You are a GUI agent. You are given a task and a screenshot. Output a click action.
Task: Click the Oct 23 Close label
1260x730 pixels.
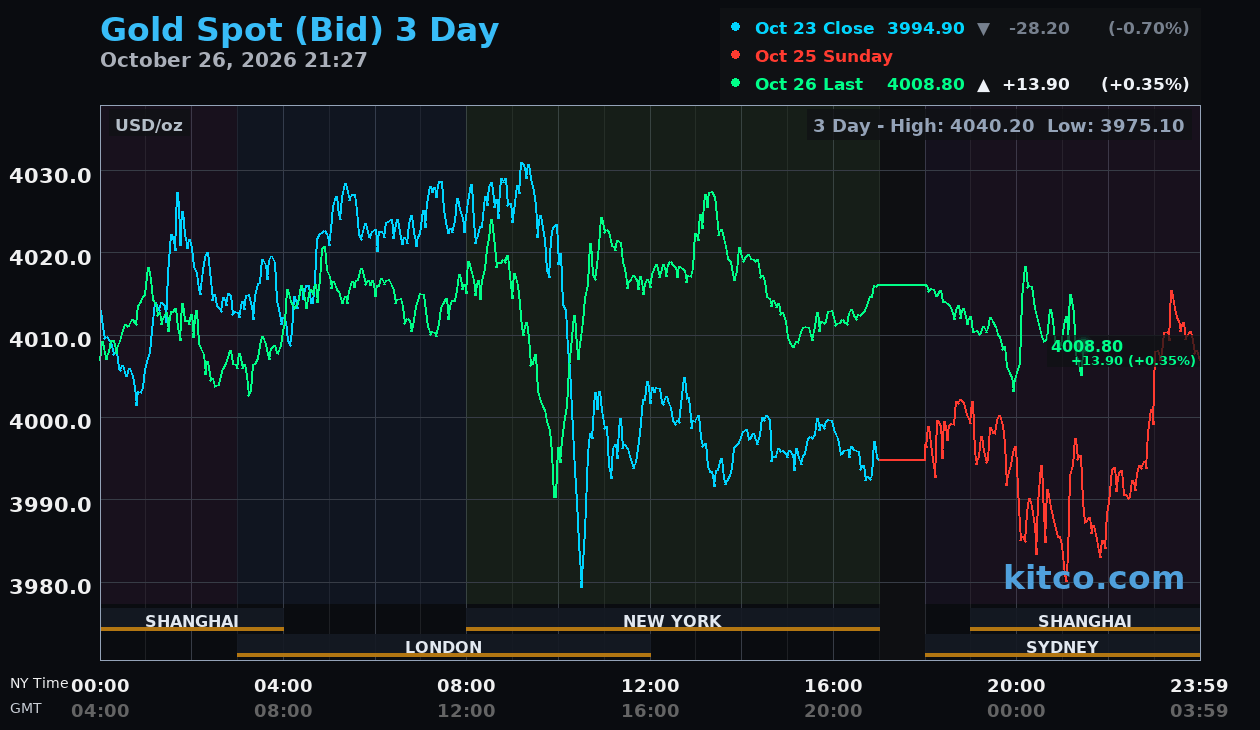[814, 28]
